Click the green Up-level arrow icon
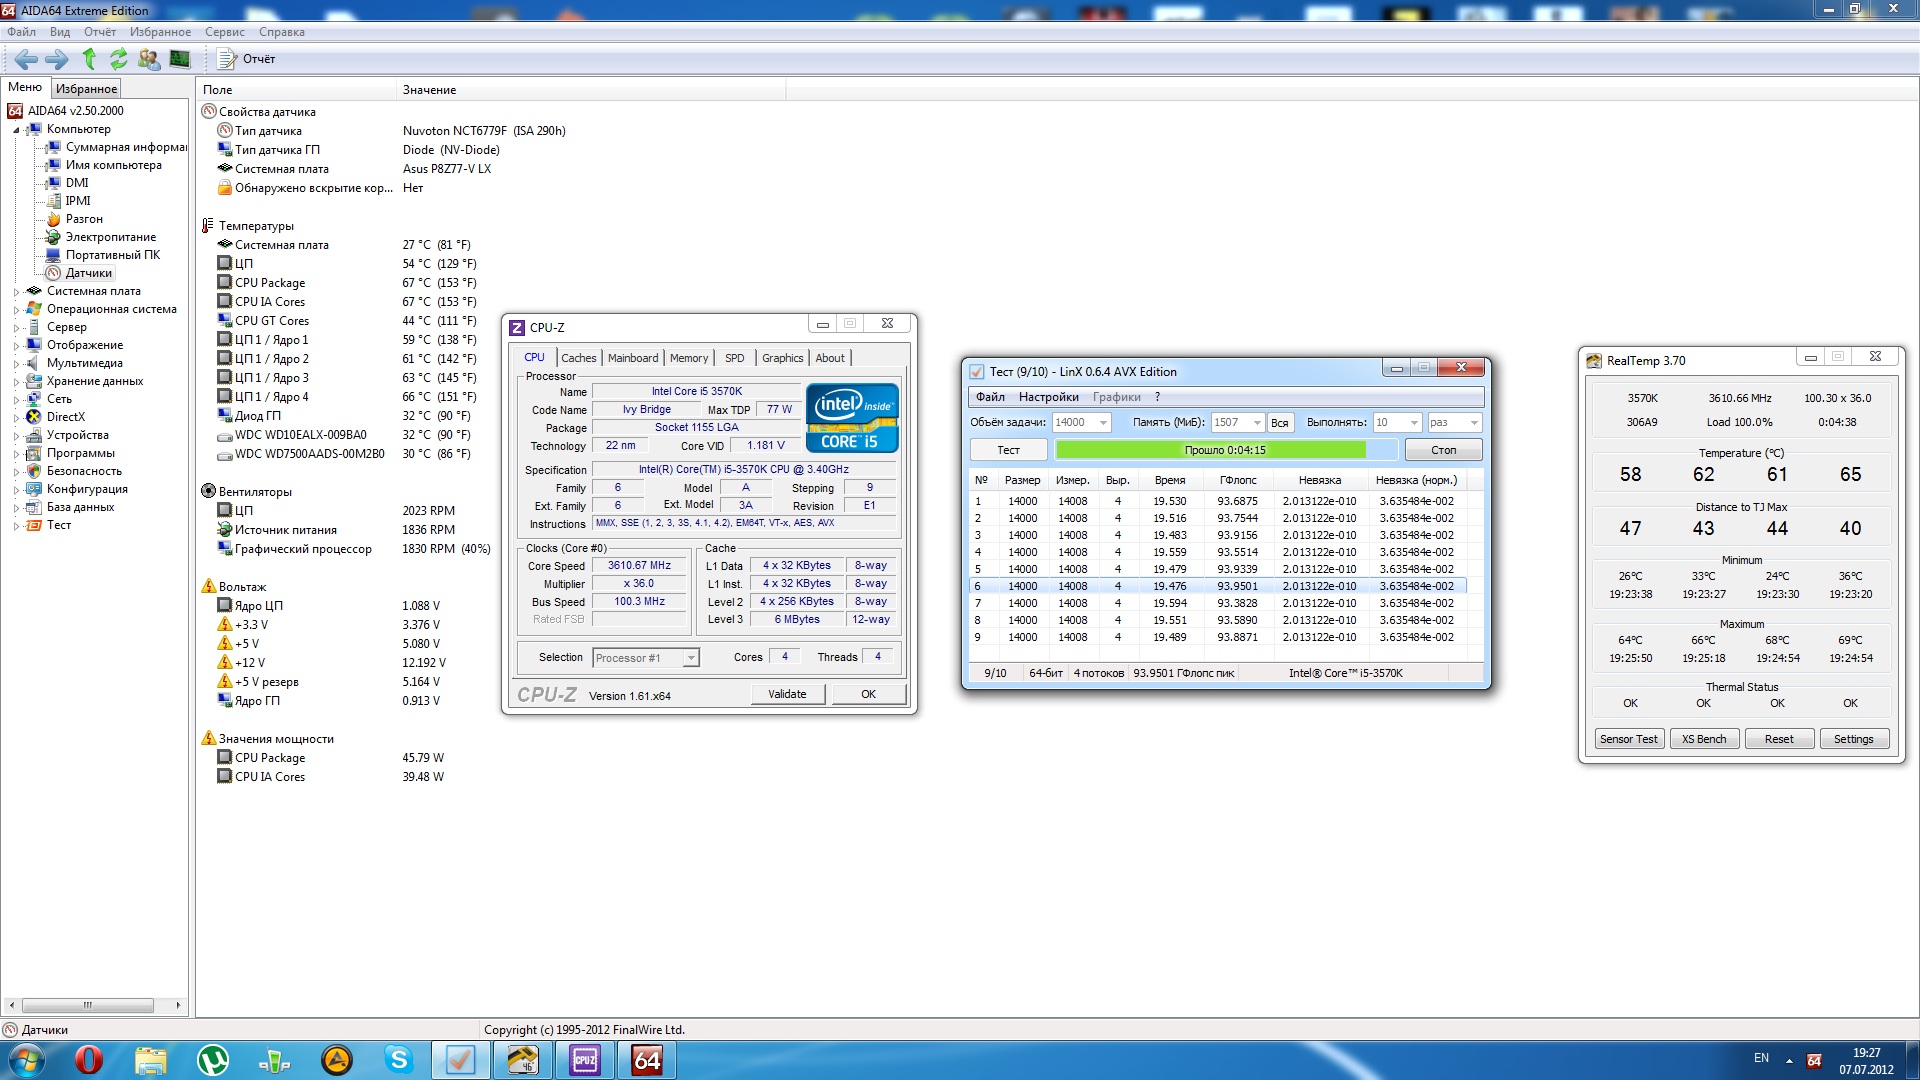1920x1080 pixels. [89, 59]
